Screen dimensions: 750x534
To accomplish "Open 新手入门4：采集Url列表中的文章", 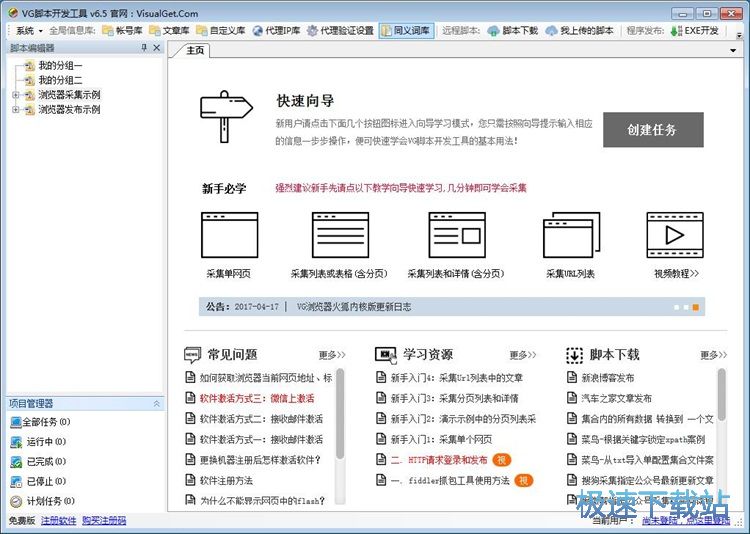I will click(456, 378).
